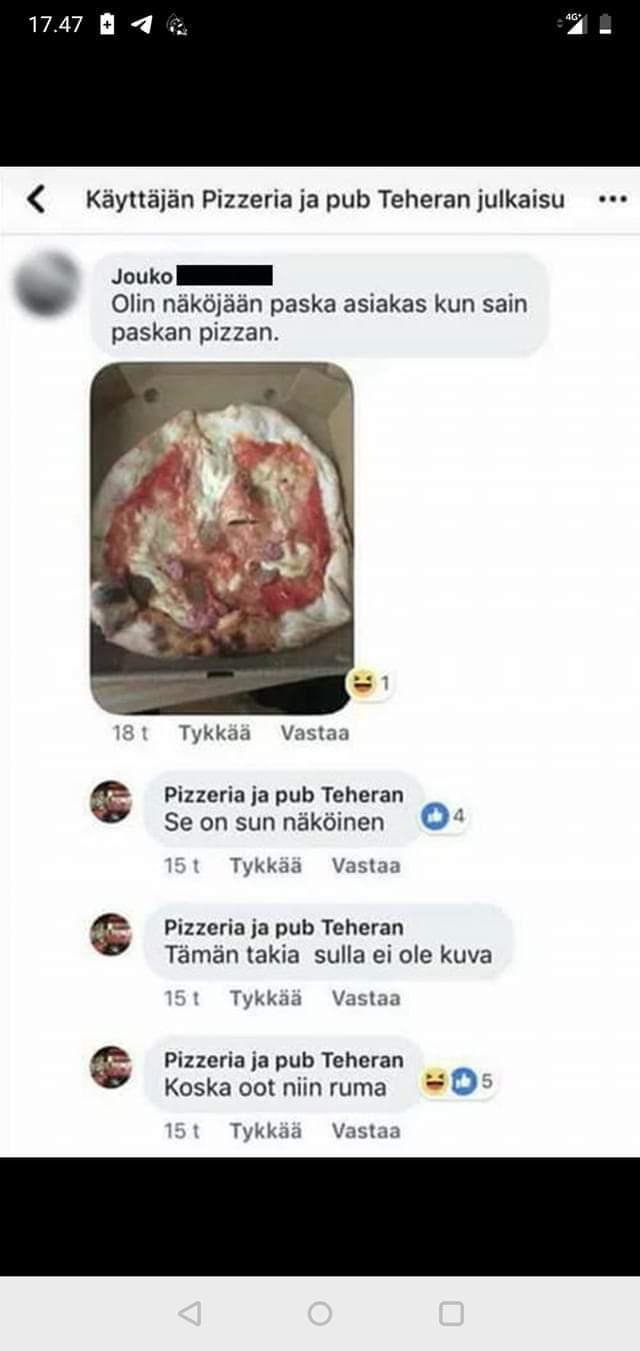Screen dimensions: 640x1351
Task: View thumbs-up reactions on 'Se on sun näköinen'
Action: (443, 817)
